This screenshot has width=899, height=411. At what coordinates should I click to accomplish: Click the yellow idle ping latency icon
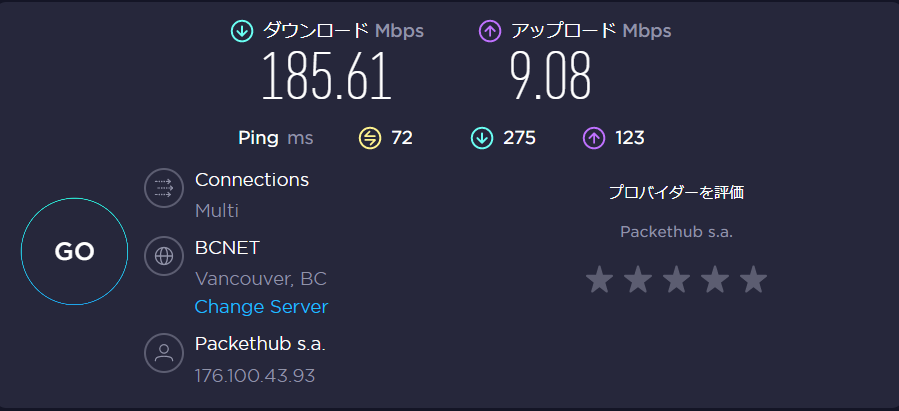[370, 138]
